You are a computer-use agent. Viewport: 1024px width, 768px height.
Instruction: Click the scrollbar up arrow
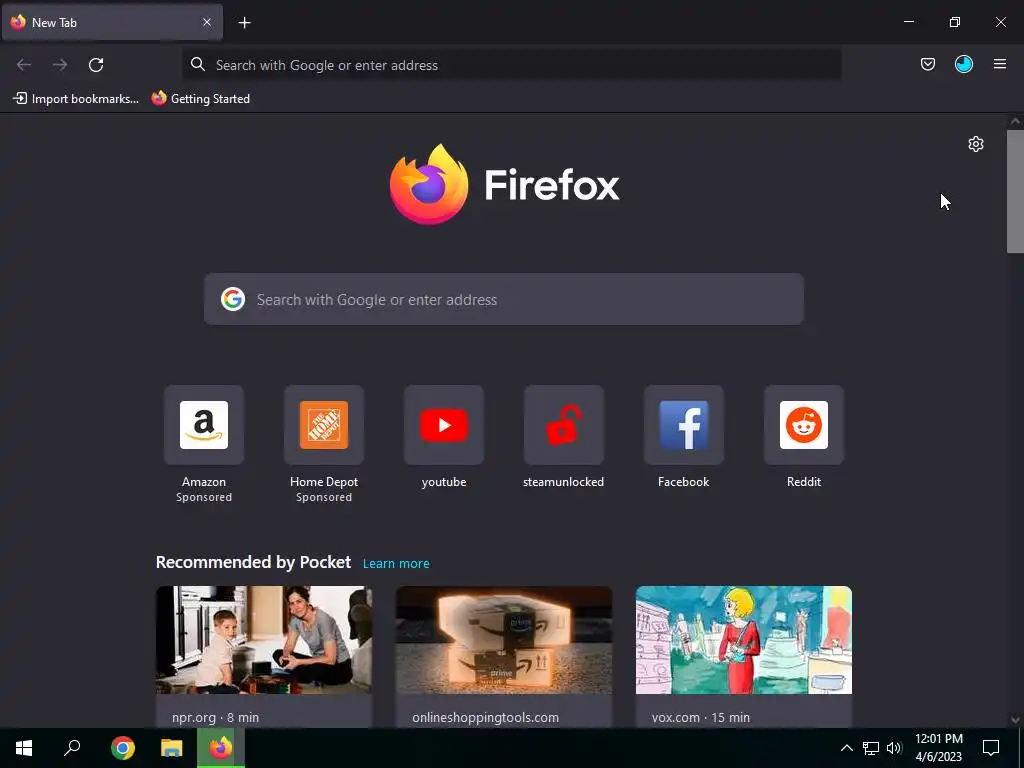(1015, 121)
